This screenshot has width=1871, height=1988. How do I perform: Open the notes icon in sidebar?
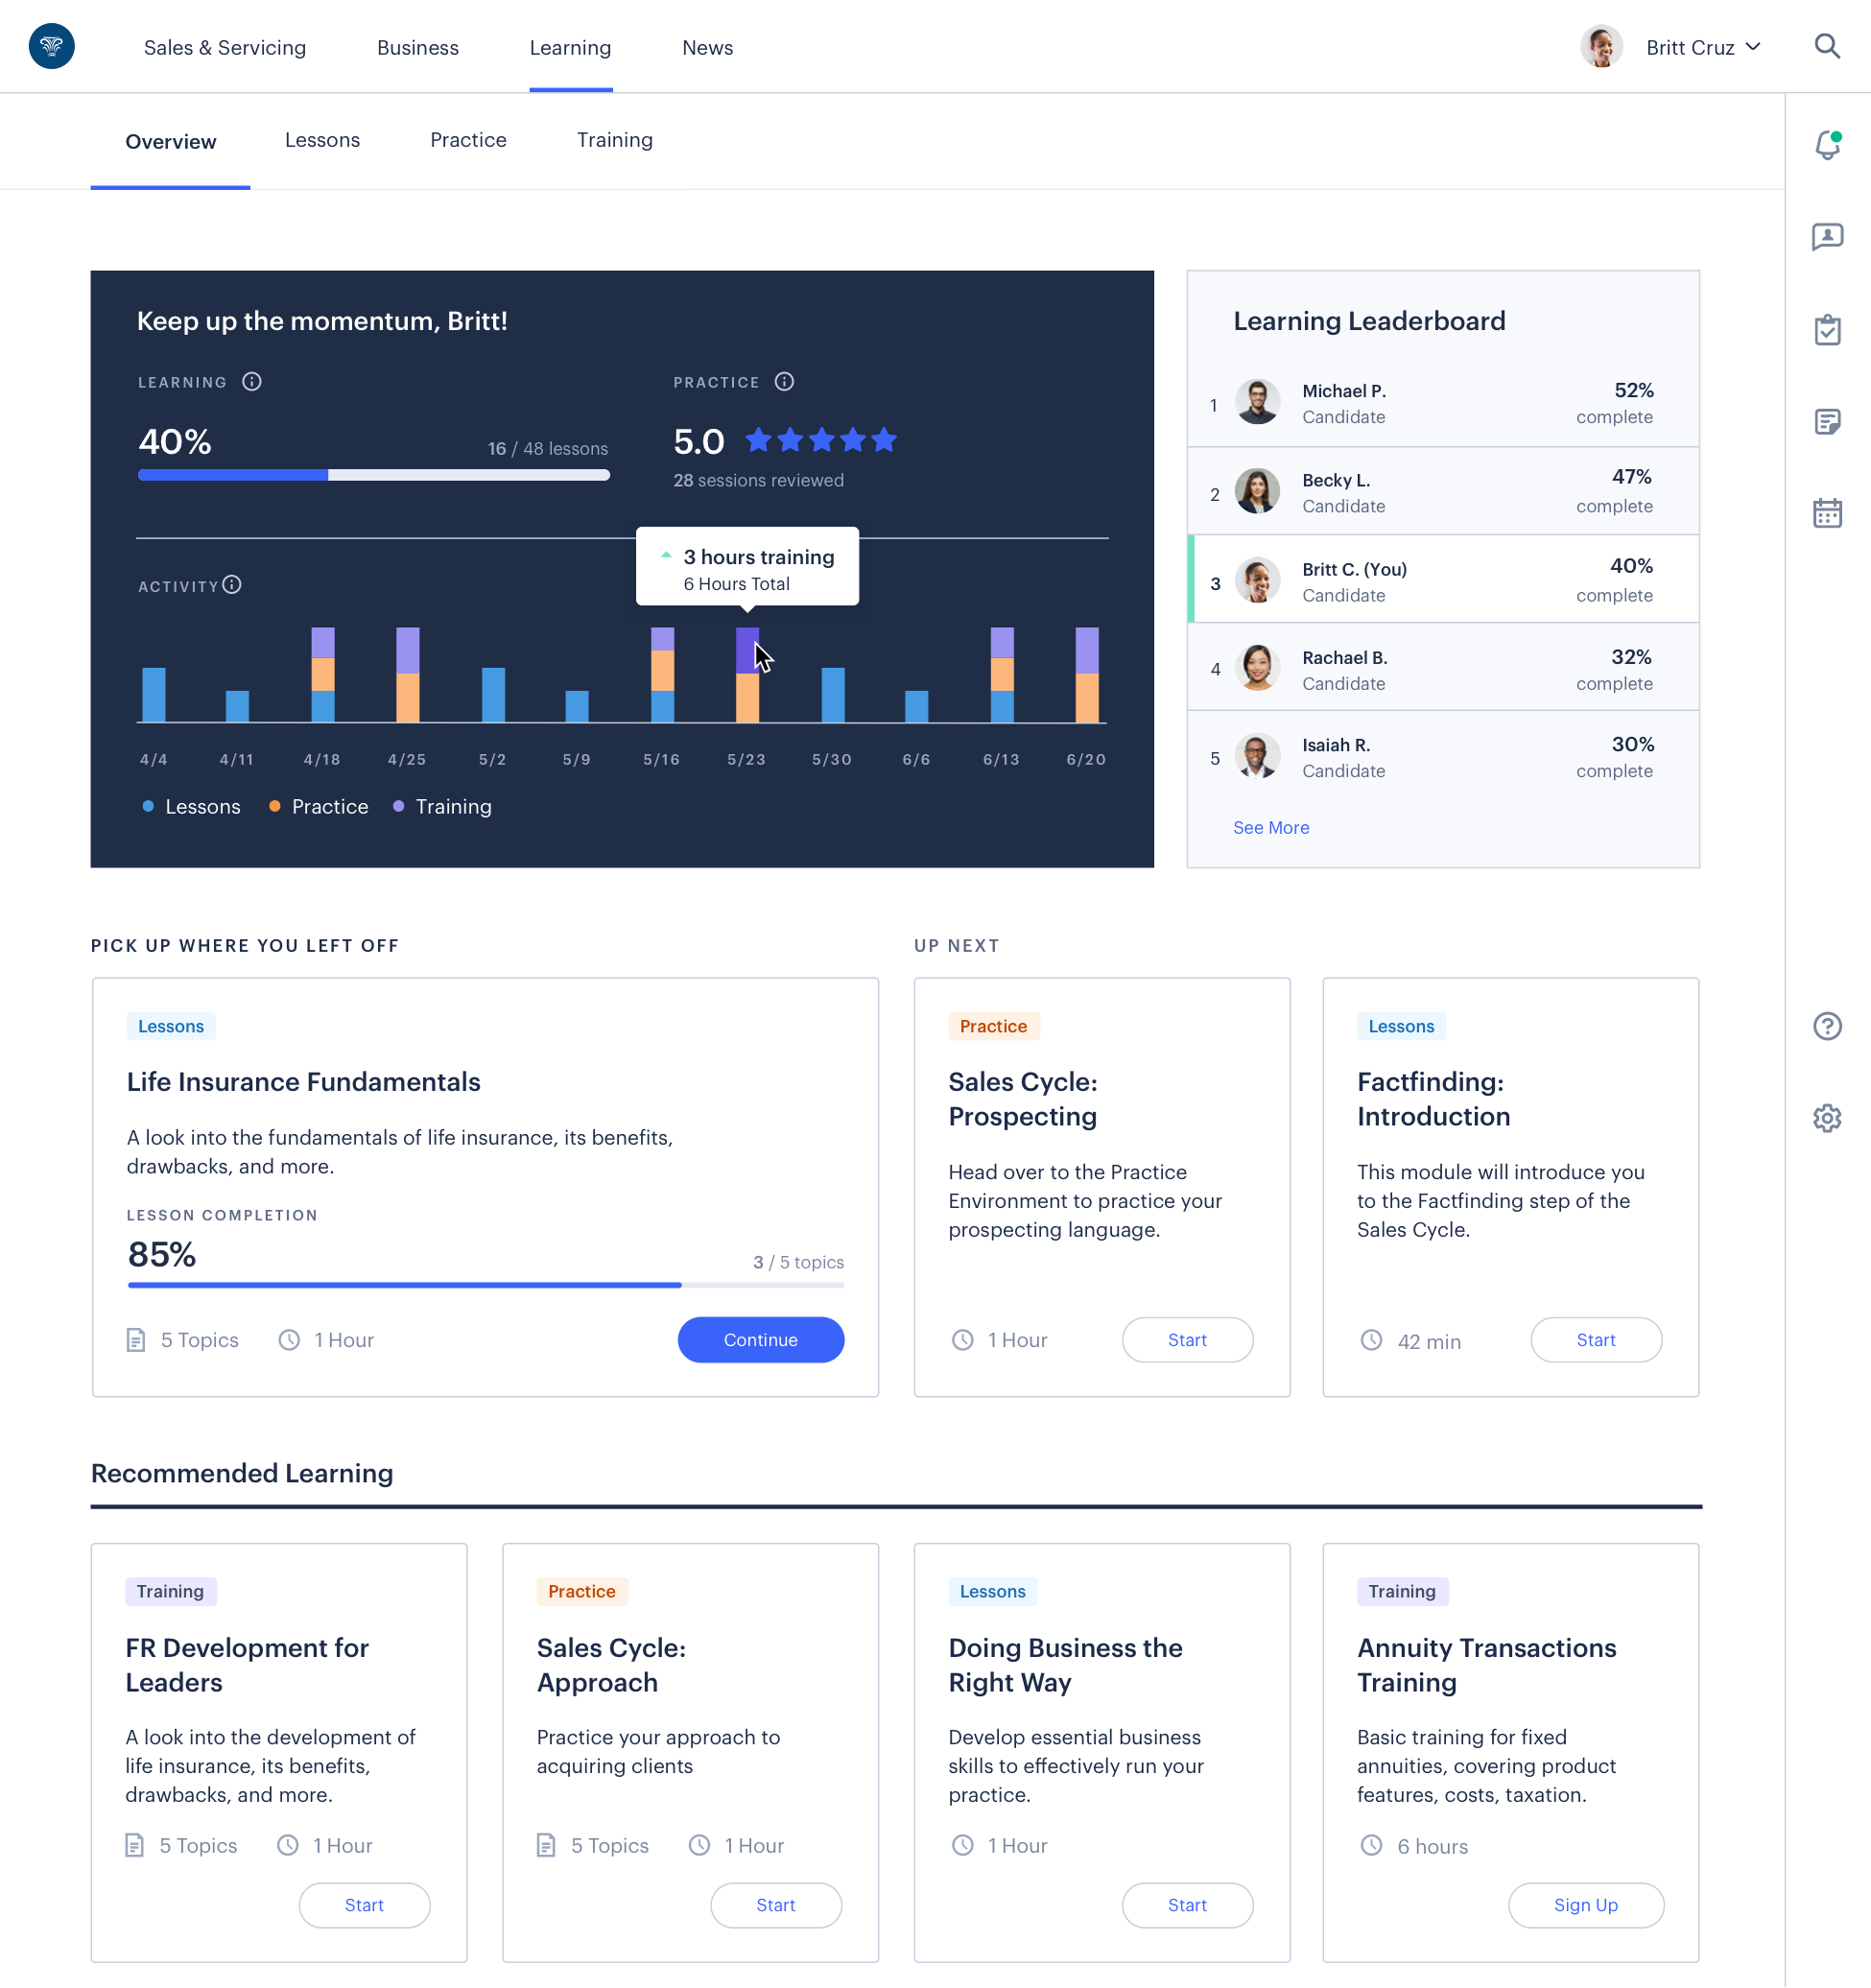coord(1826,422)
